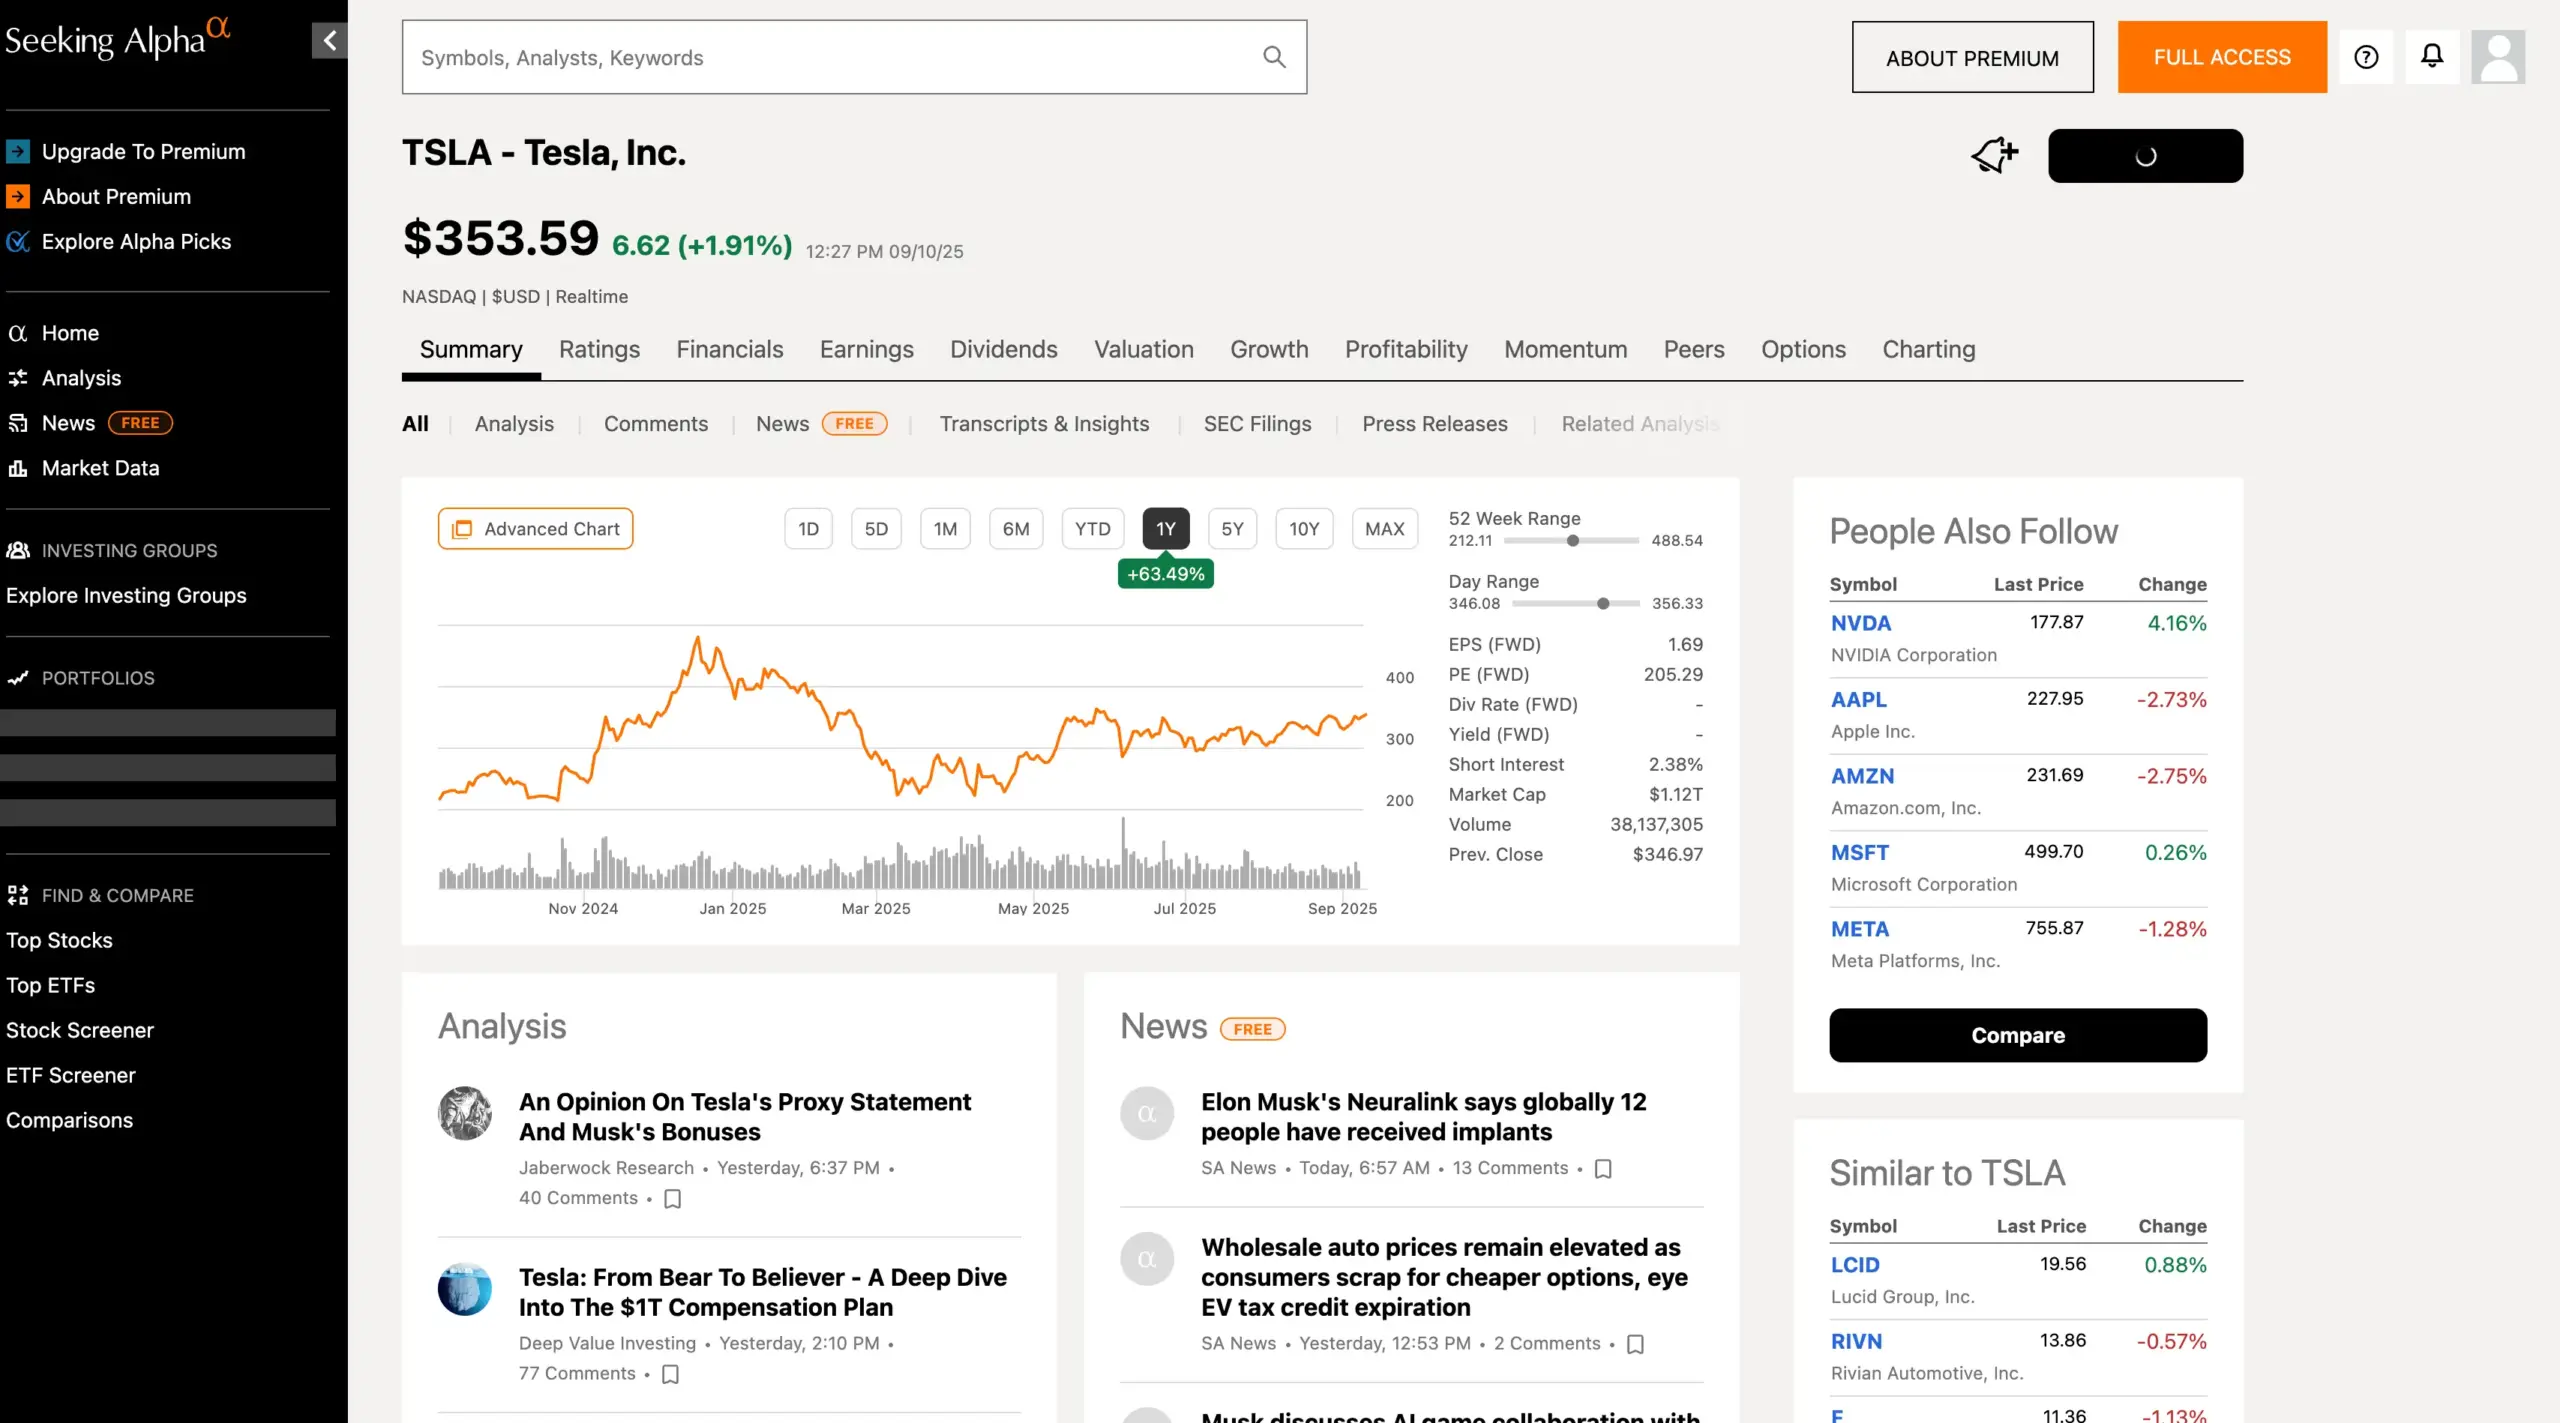Open the notifications bell icon
2560x1423 pixels.
[x=2431, y=57]
